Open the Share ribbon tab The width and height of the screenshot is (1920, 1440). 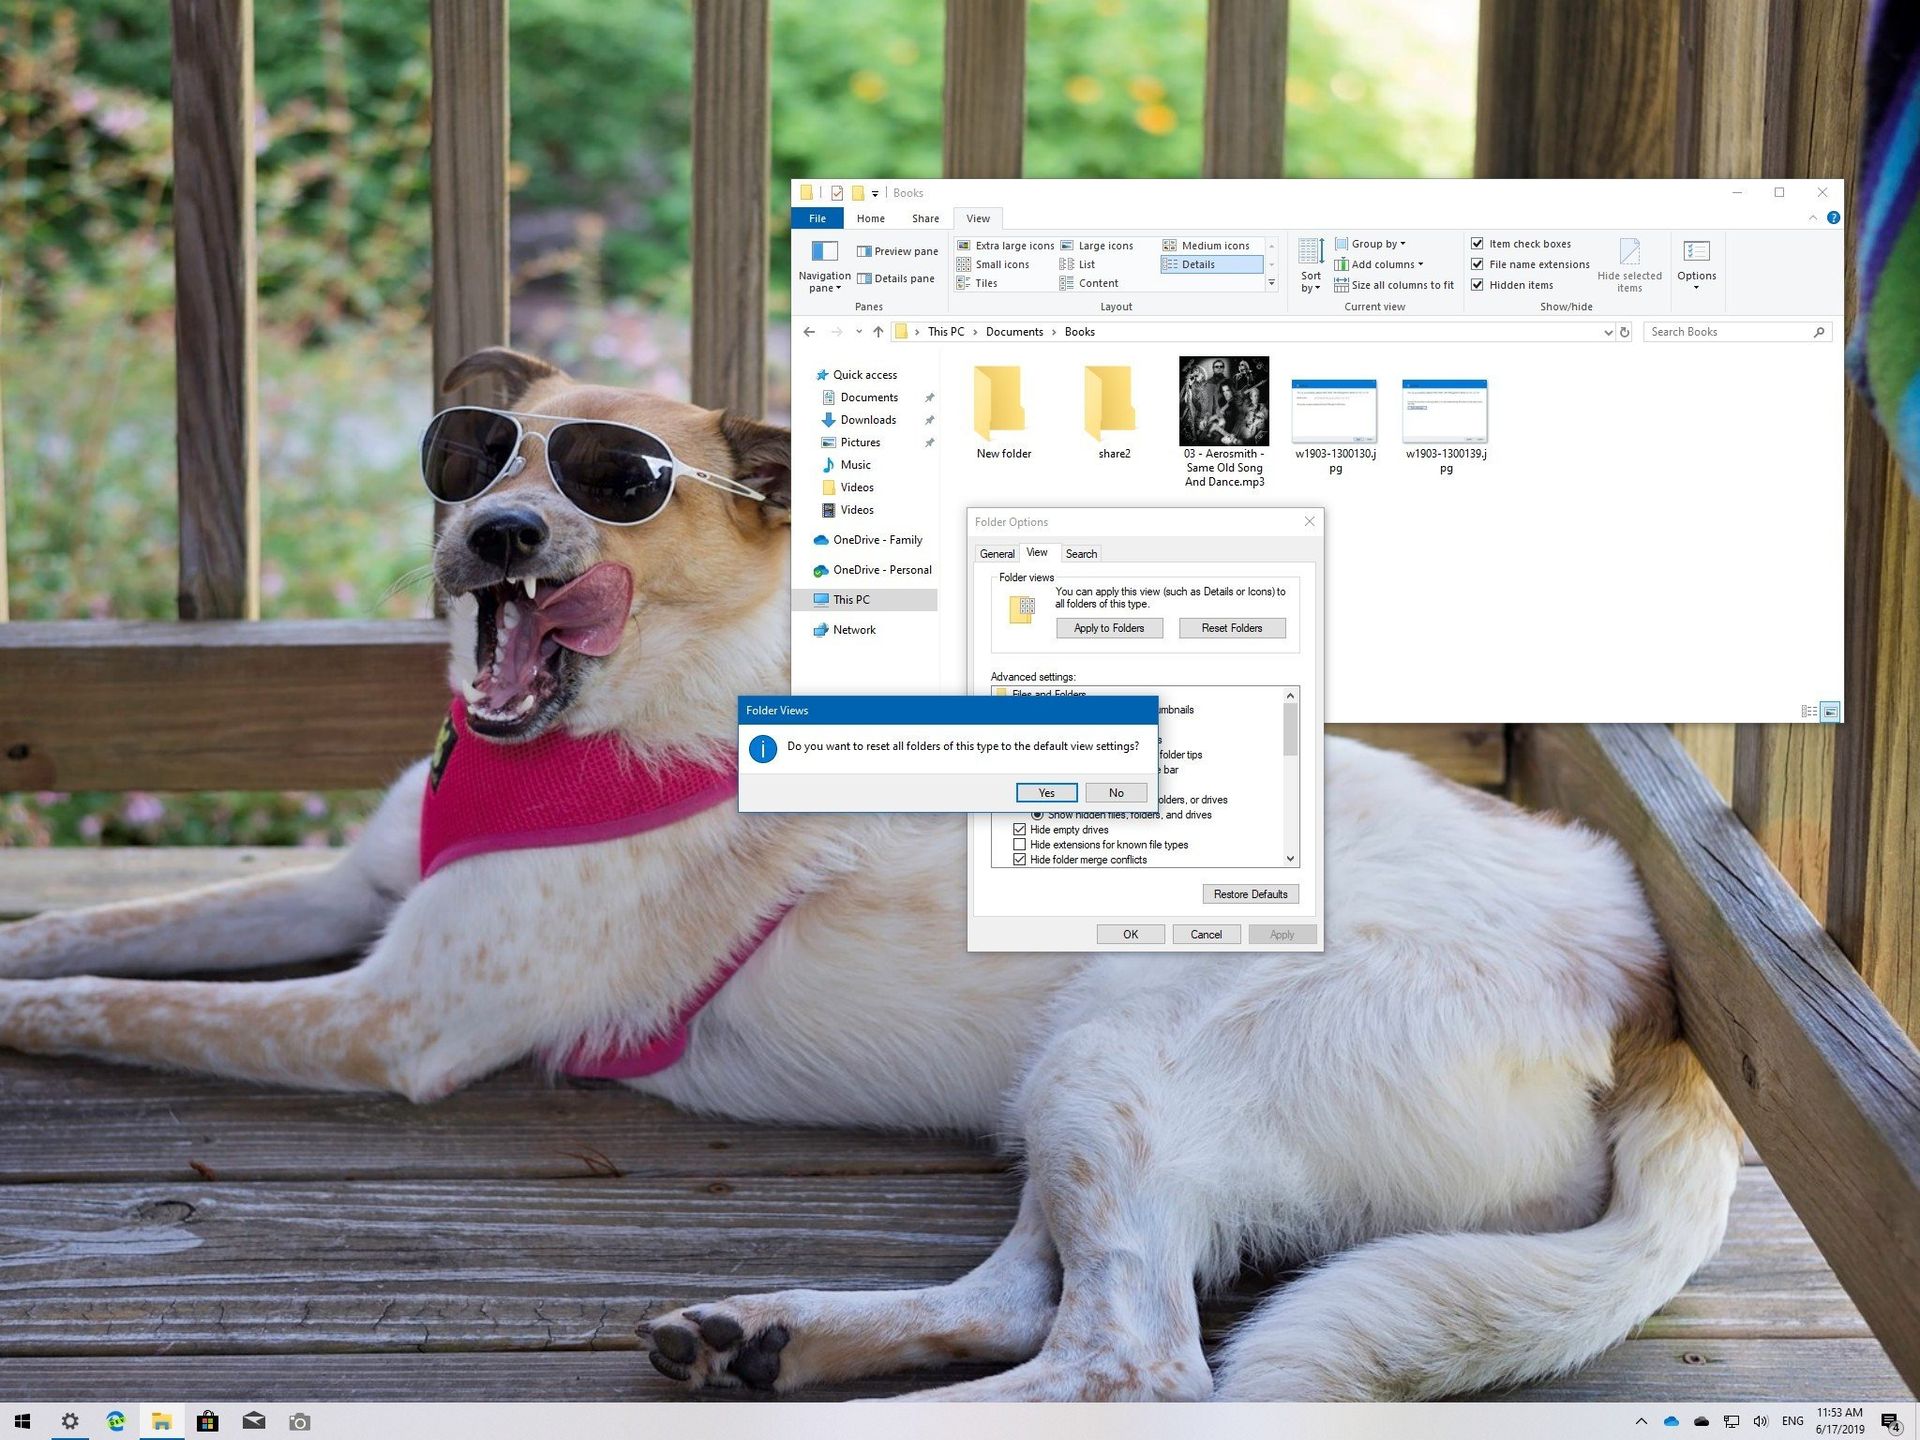coord(924,218)
